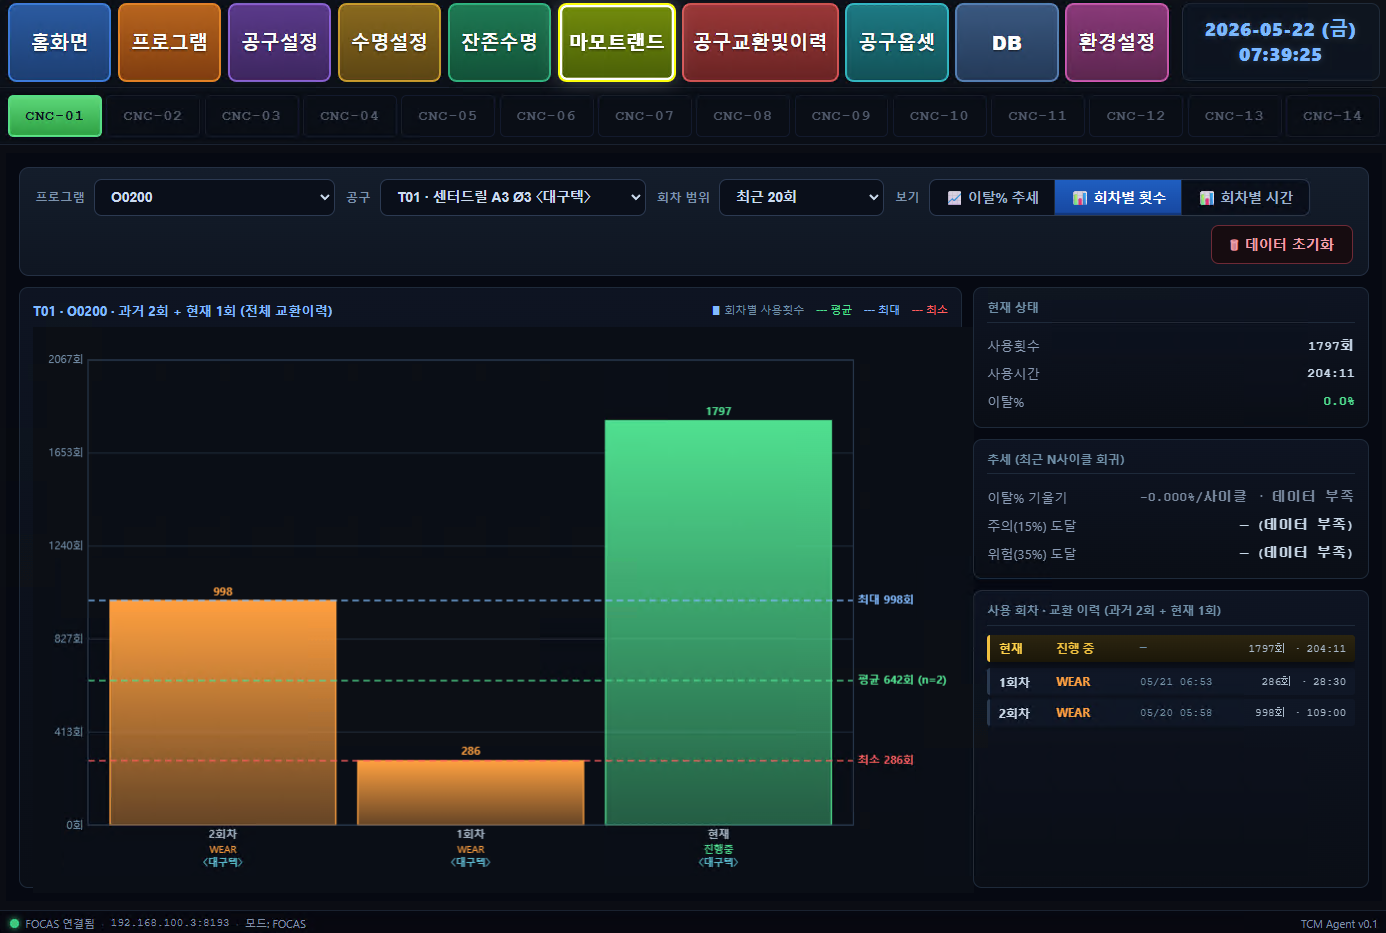Expand the 프로그램 O0200 dropdown
This screenshot has height=933, width=1386.
214,197
